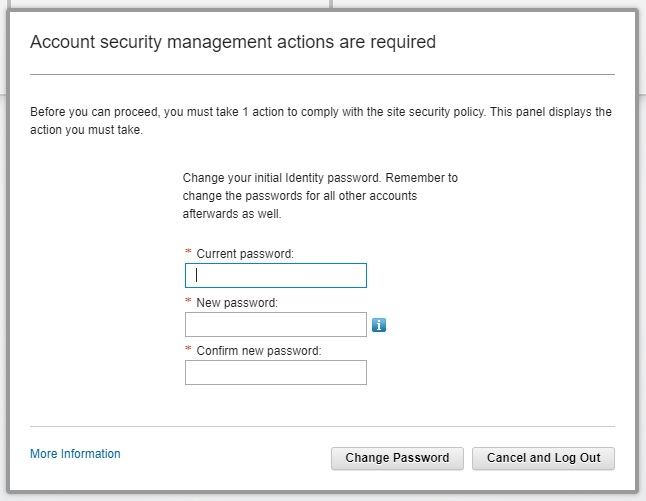646x501 pixels.
Task: Click the divider line above the footer buttons
Action: pos(322,427)
